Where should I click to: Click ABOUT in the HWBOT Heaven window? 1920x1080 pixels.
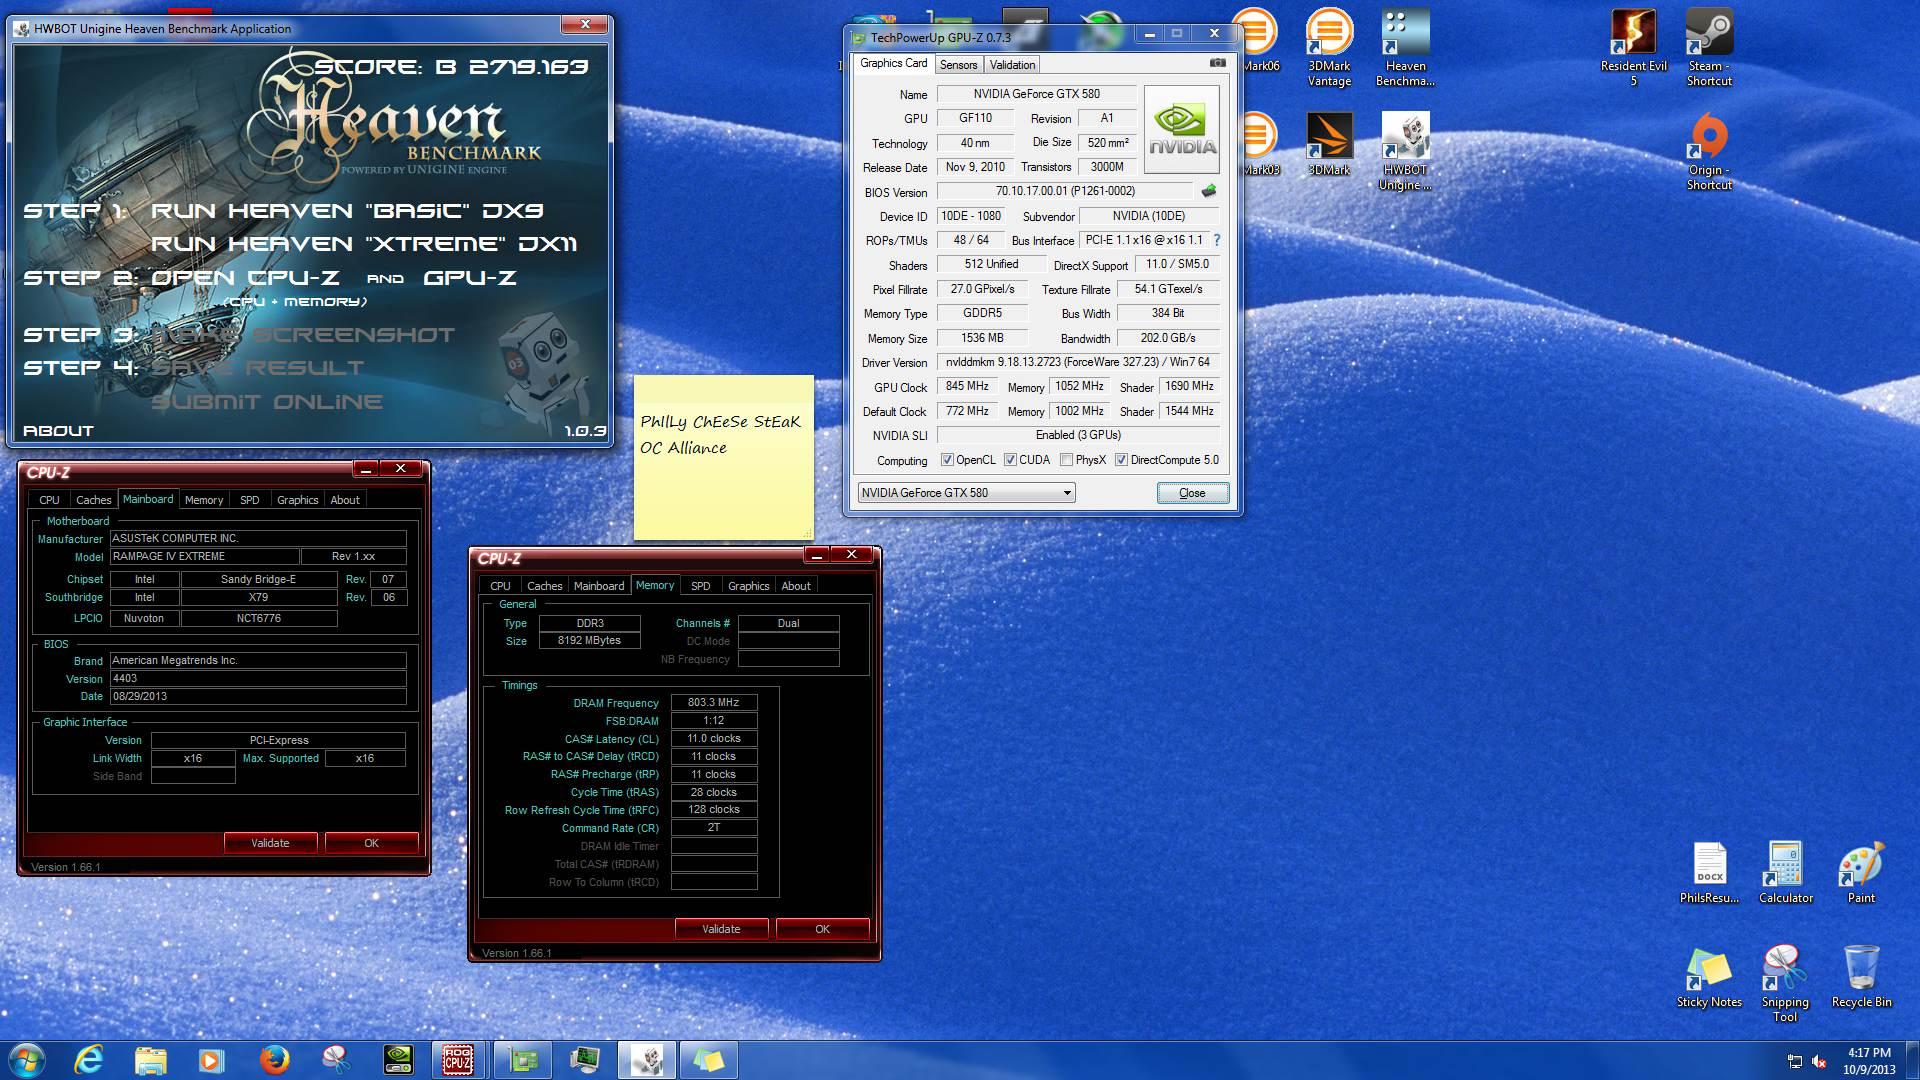click(58, 431)
